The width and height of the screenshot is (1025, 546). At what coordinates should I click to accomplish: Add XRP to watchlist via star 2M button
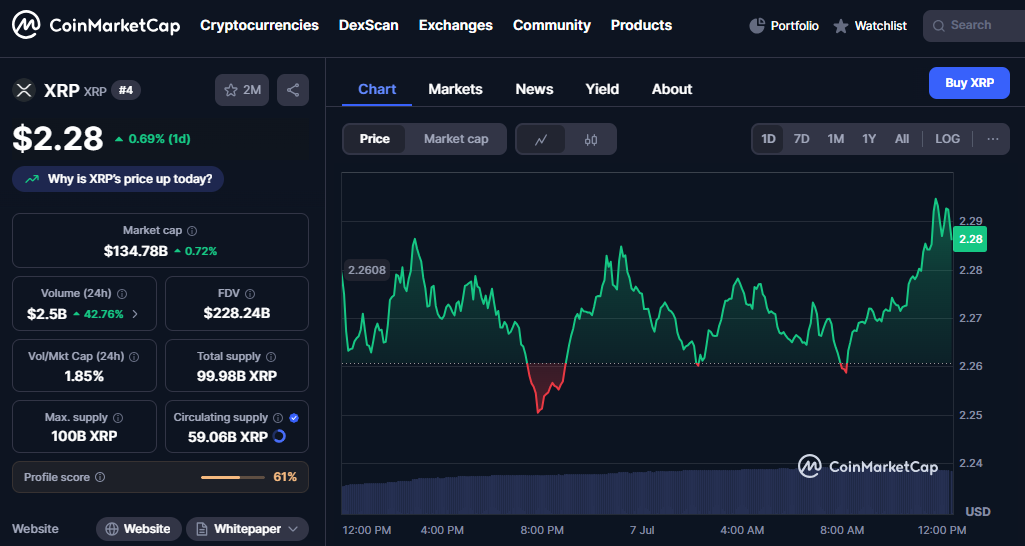[242, 90]
